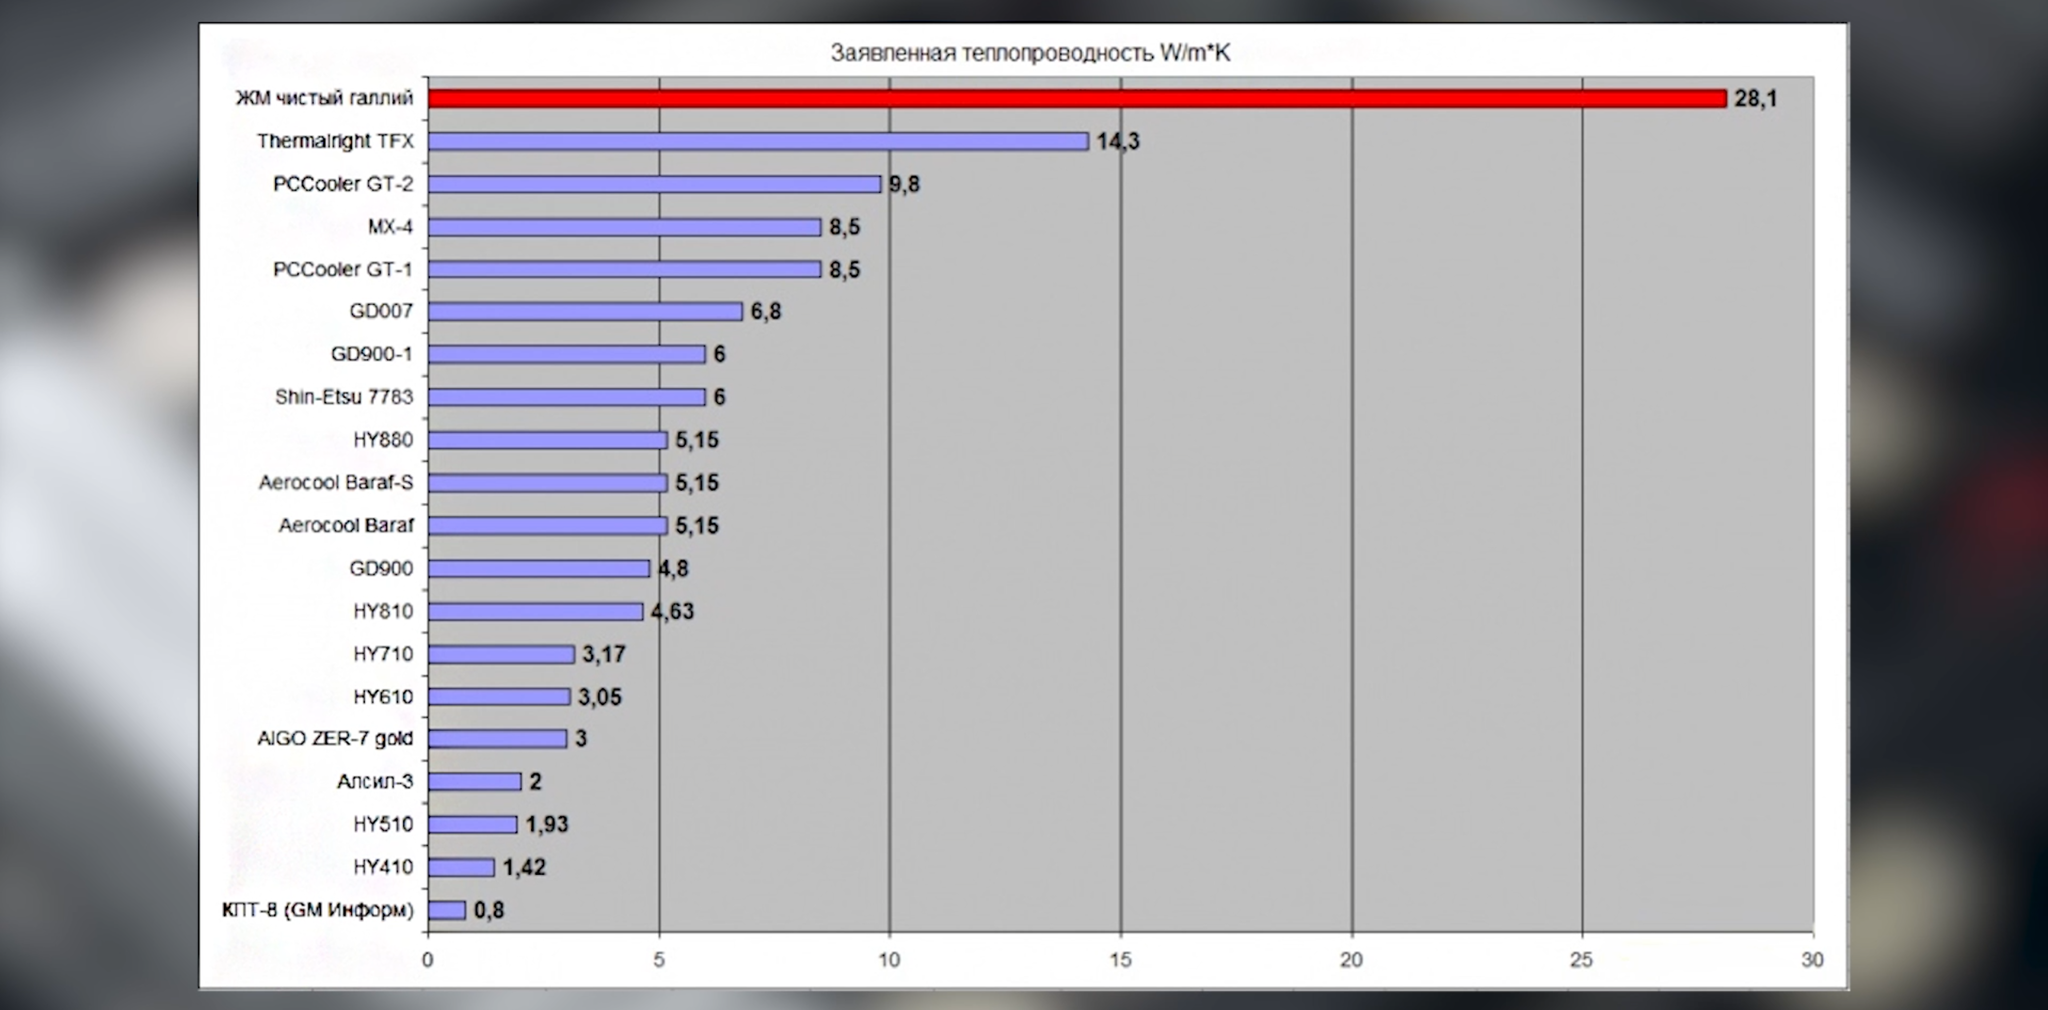2048x1010 pixels.
Task: Click the x-axis tick label '5'
Action: click(x=659, y=961)
